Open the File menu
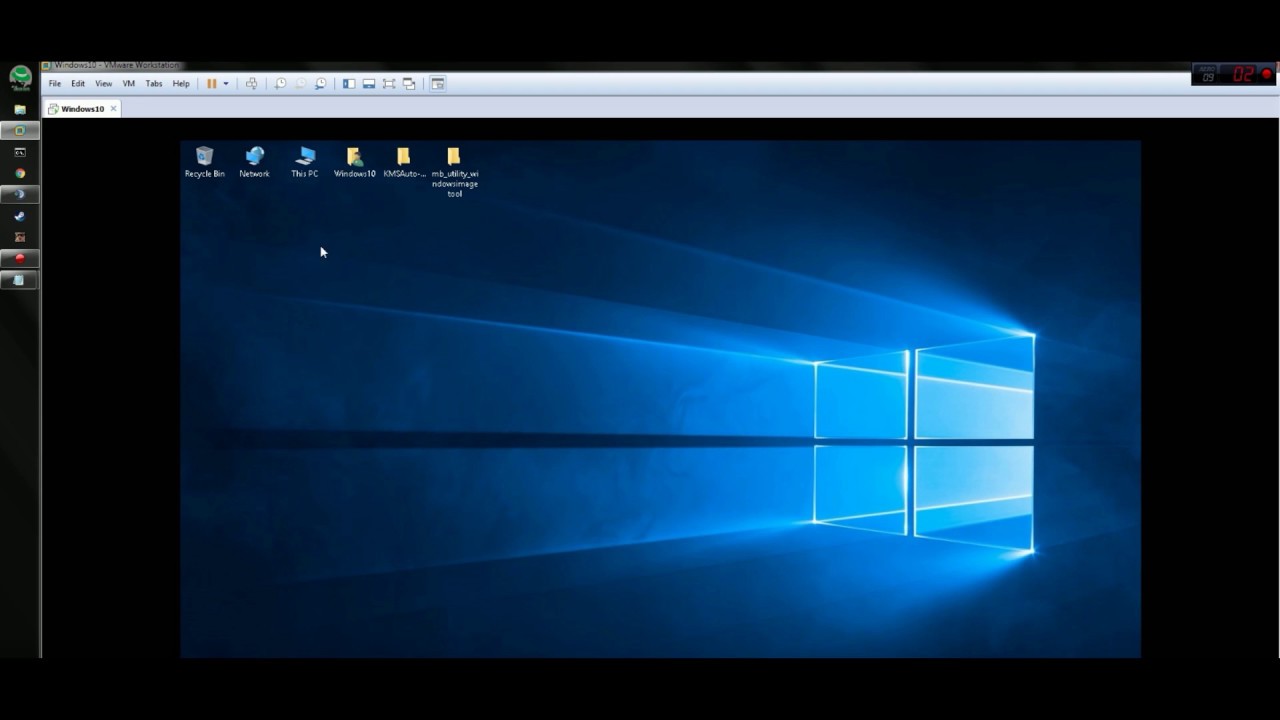1280x720 pixels. pos(55,84)
